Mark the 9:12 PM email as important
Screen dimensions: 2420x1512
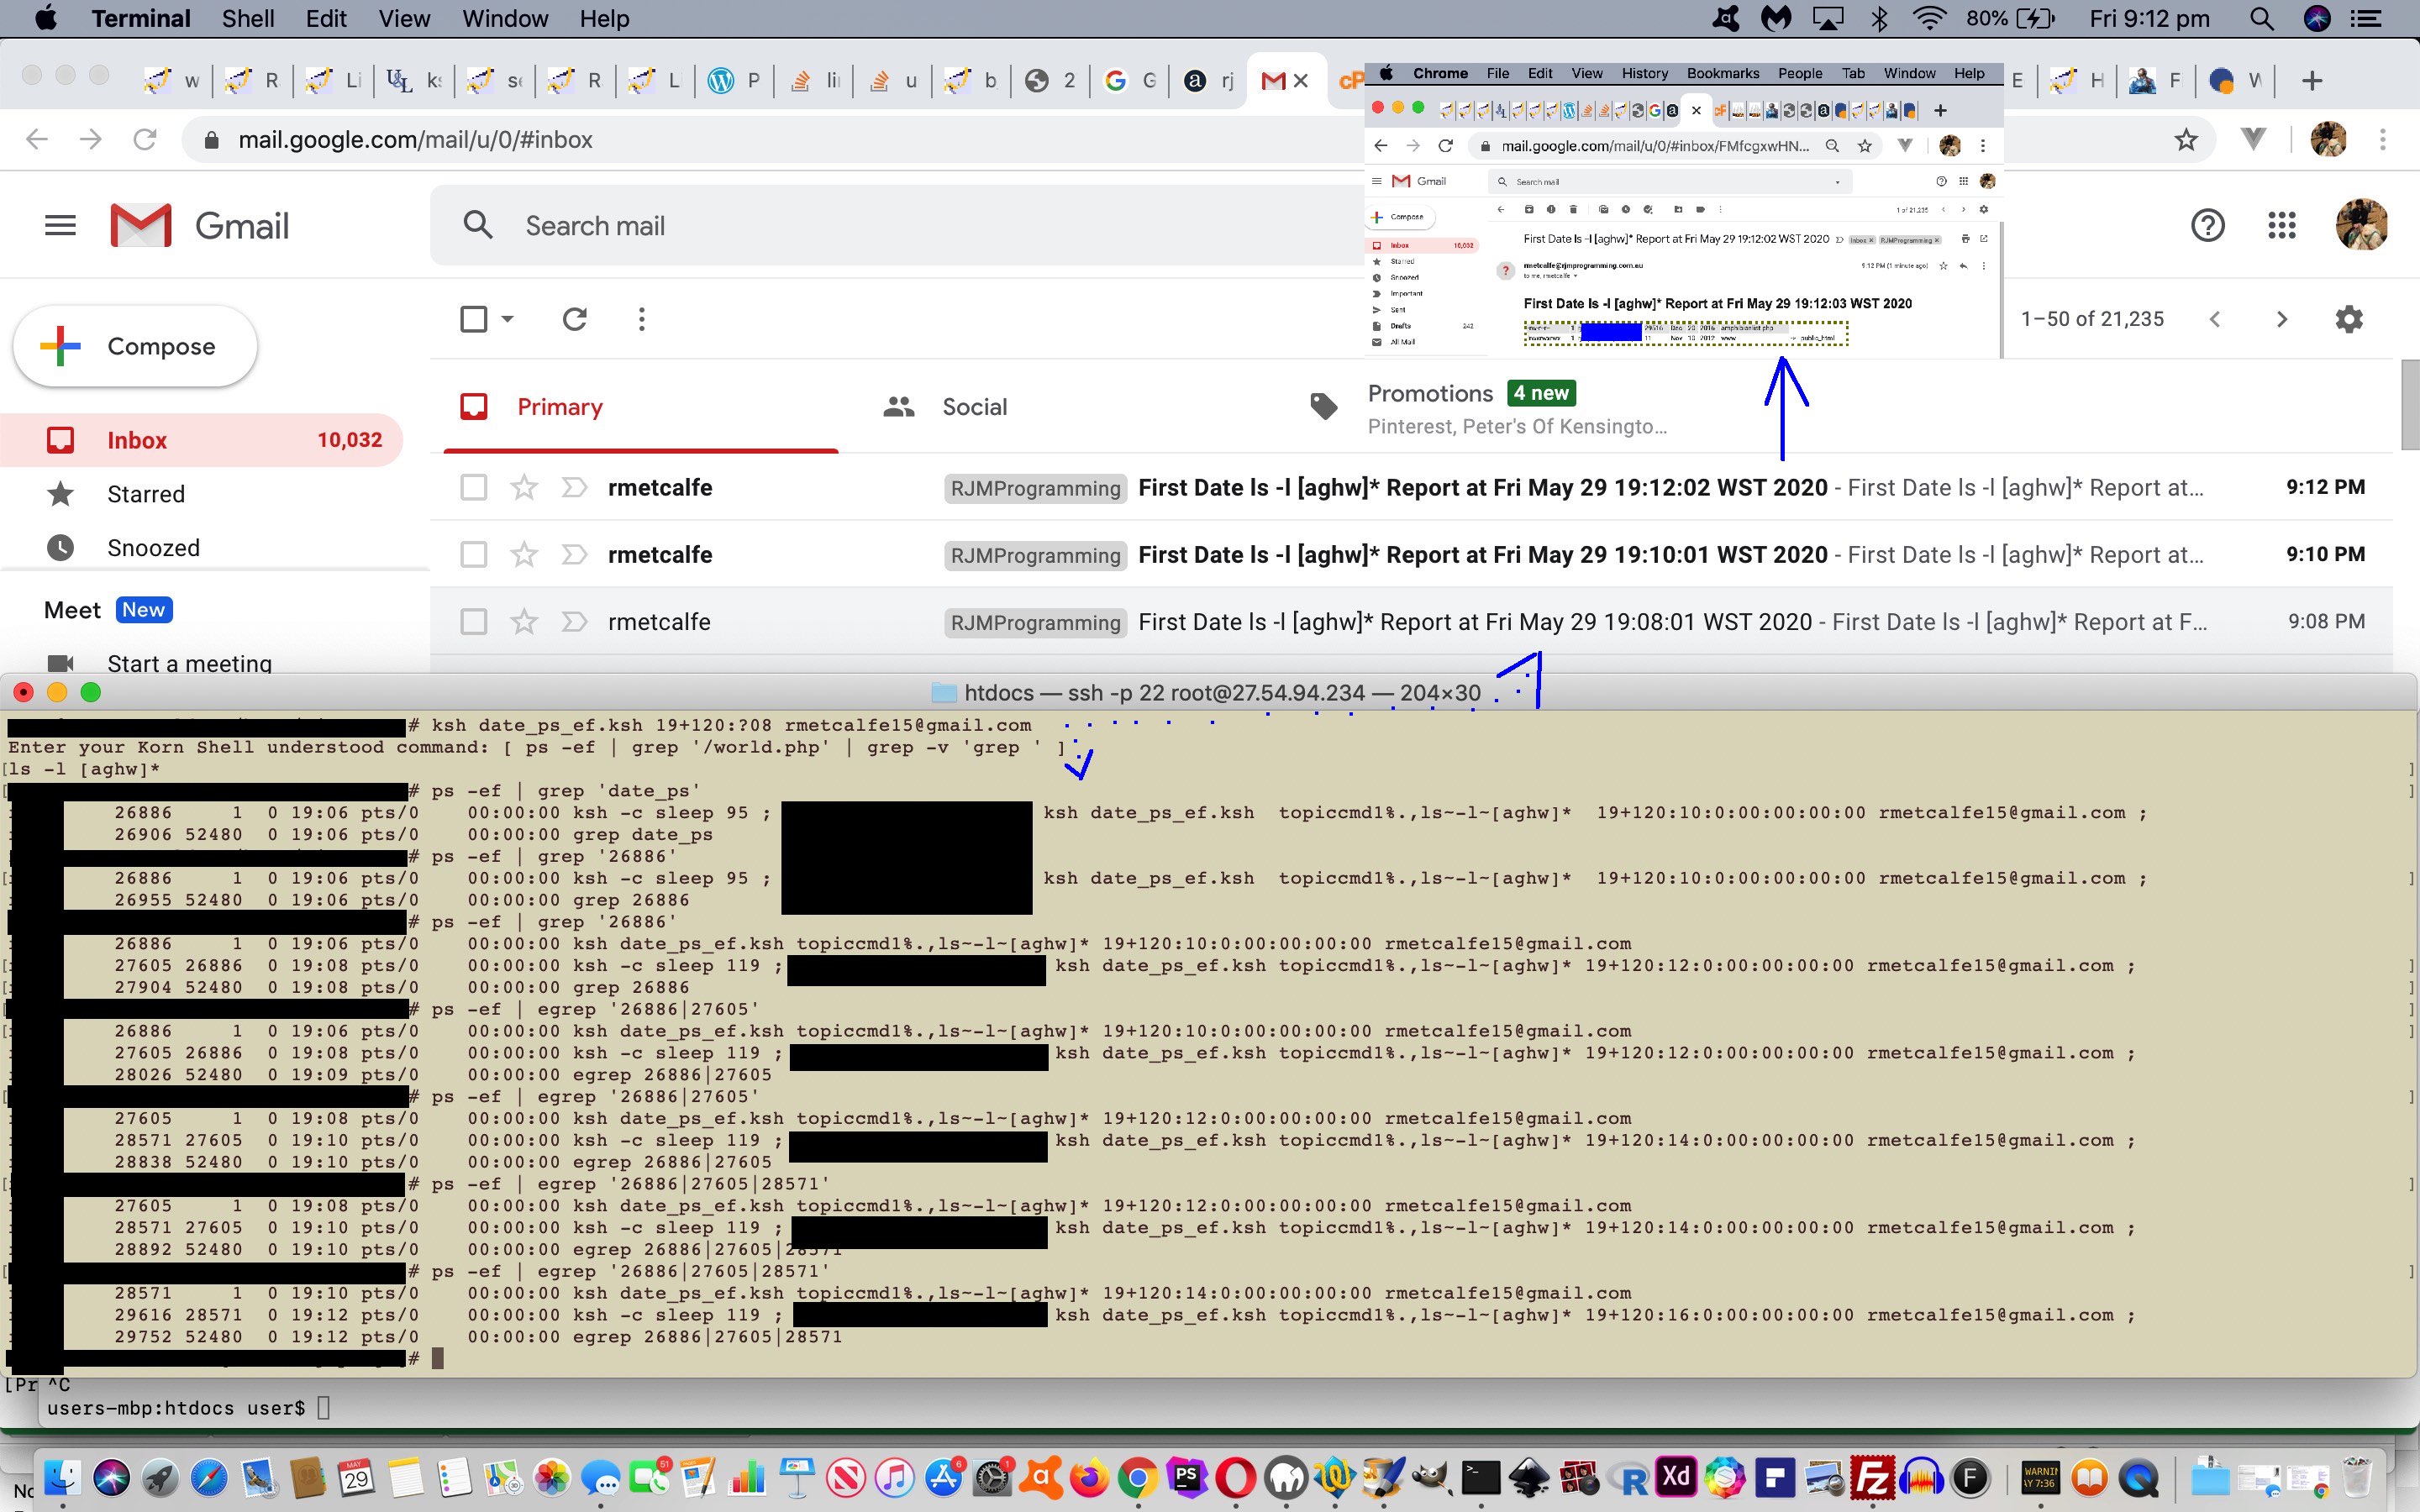click(x=574, y=487)
